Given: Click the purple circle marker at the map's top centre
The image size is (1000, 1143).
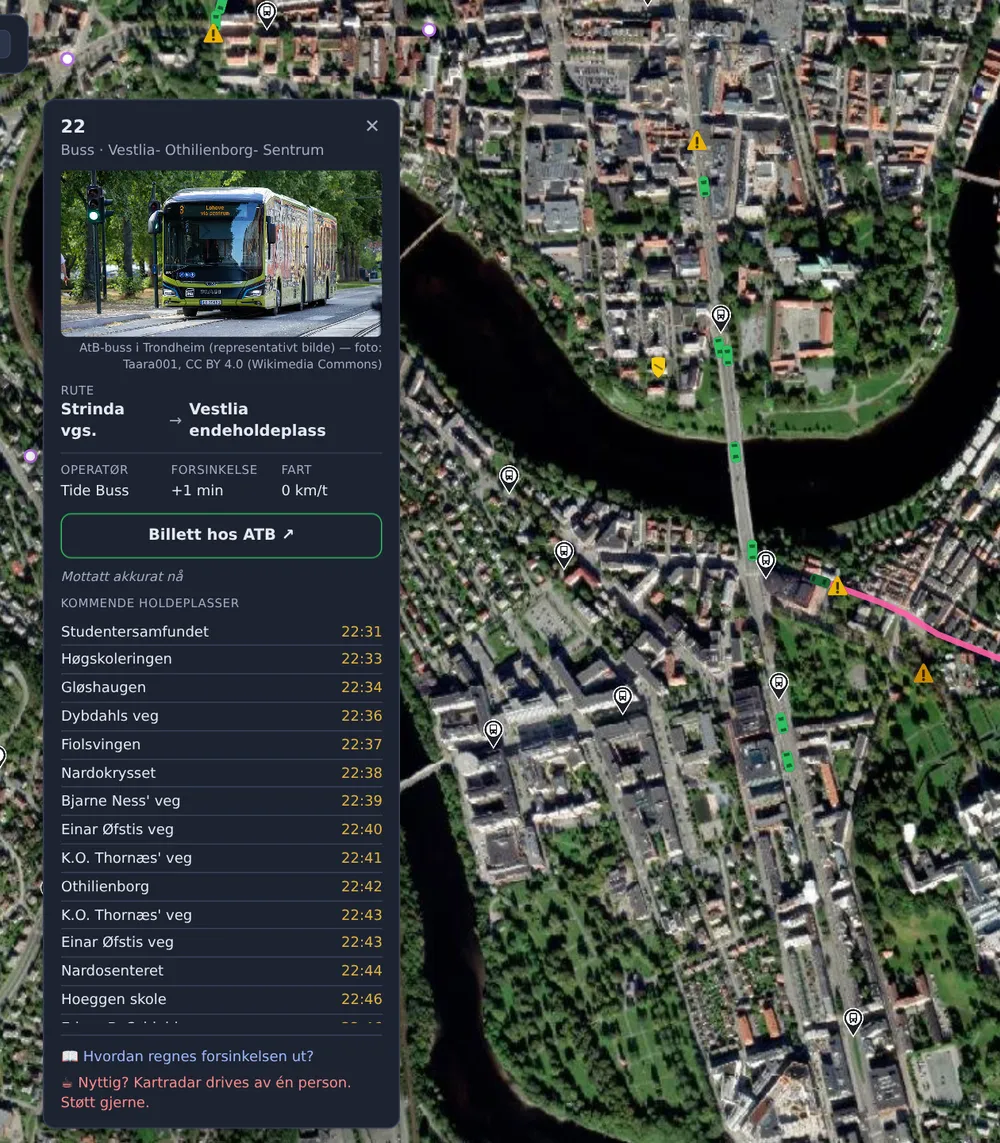Looking at the screenshot, I should pos(429,30).
